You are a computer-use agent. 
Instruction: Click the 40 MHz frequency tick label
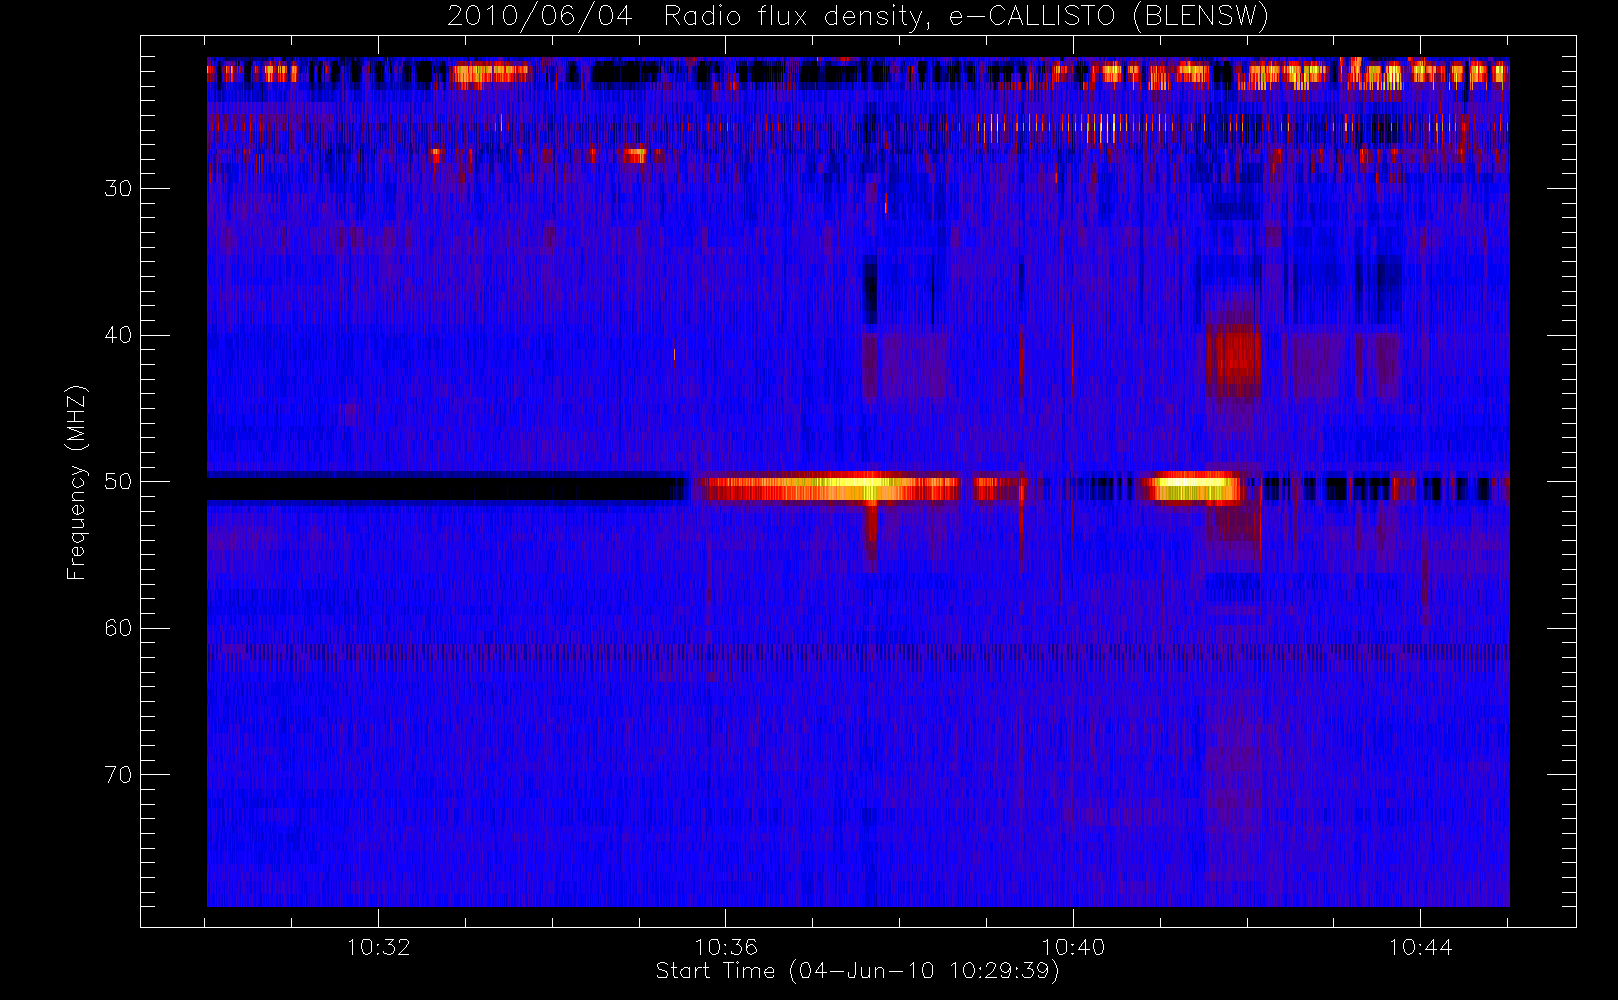[x=118, y=335]
